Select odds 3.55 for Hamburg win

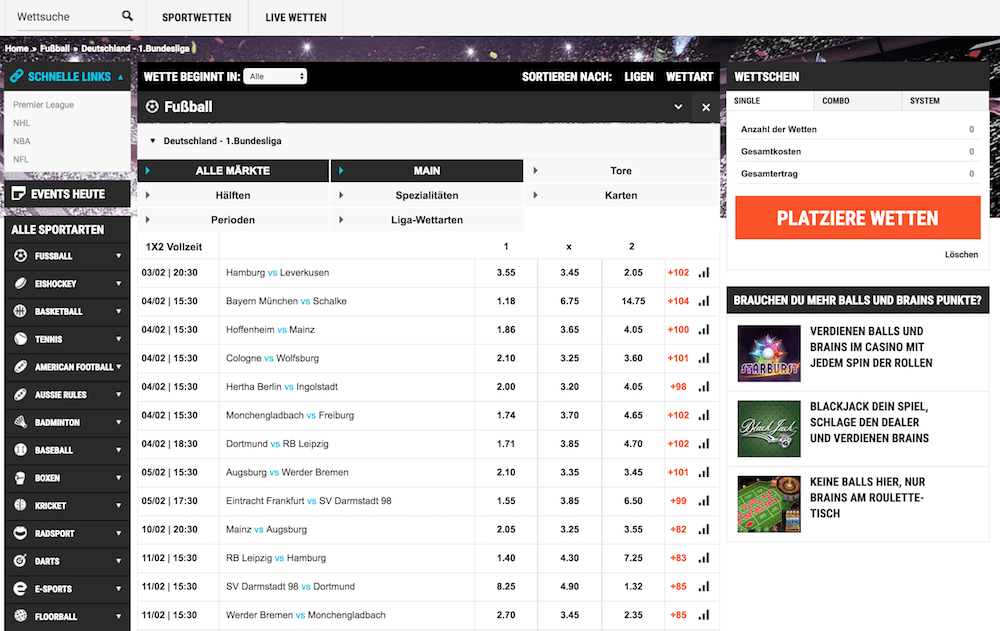[506, 273]
